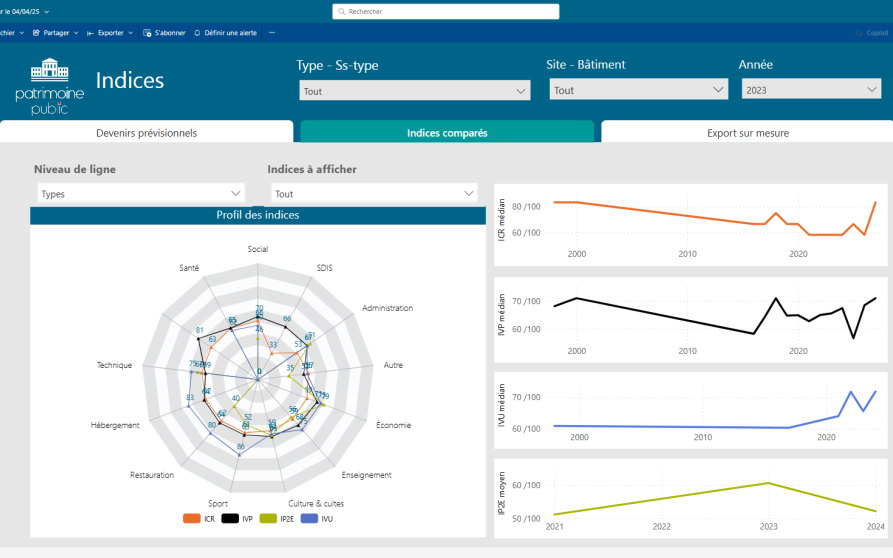Click the IP2E green legend swatch
The height and width of the screenshot is (558, 893).
268,518
